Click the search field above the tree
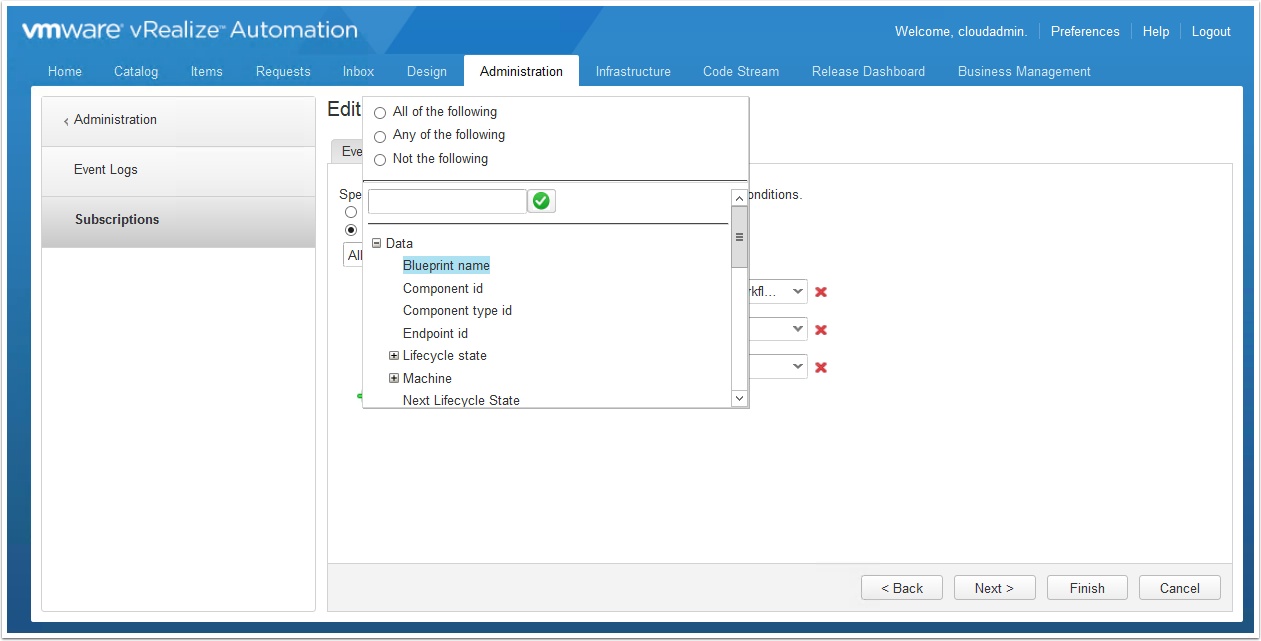The image size is (1261, 641). (x=447, y=201)
